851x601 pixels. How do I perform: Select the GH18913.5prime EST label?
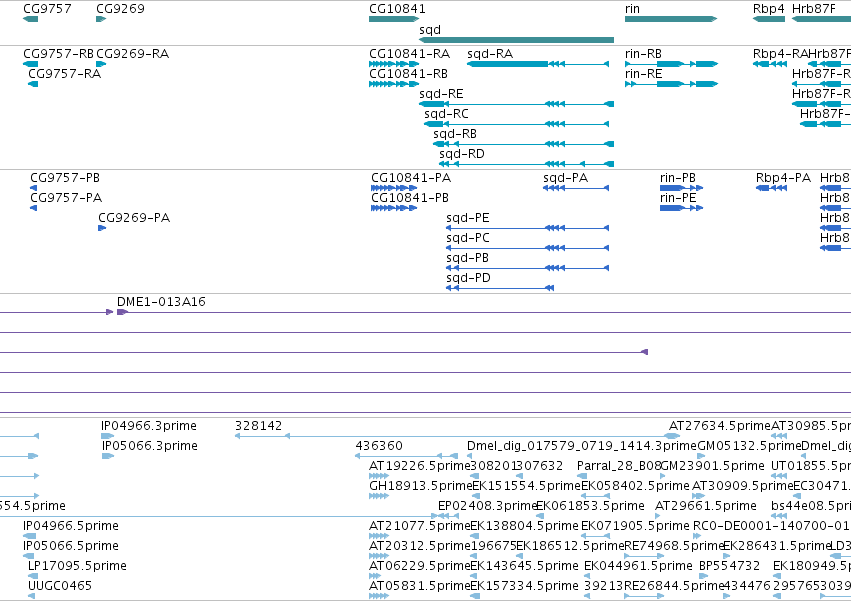(x=421, y=486)
